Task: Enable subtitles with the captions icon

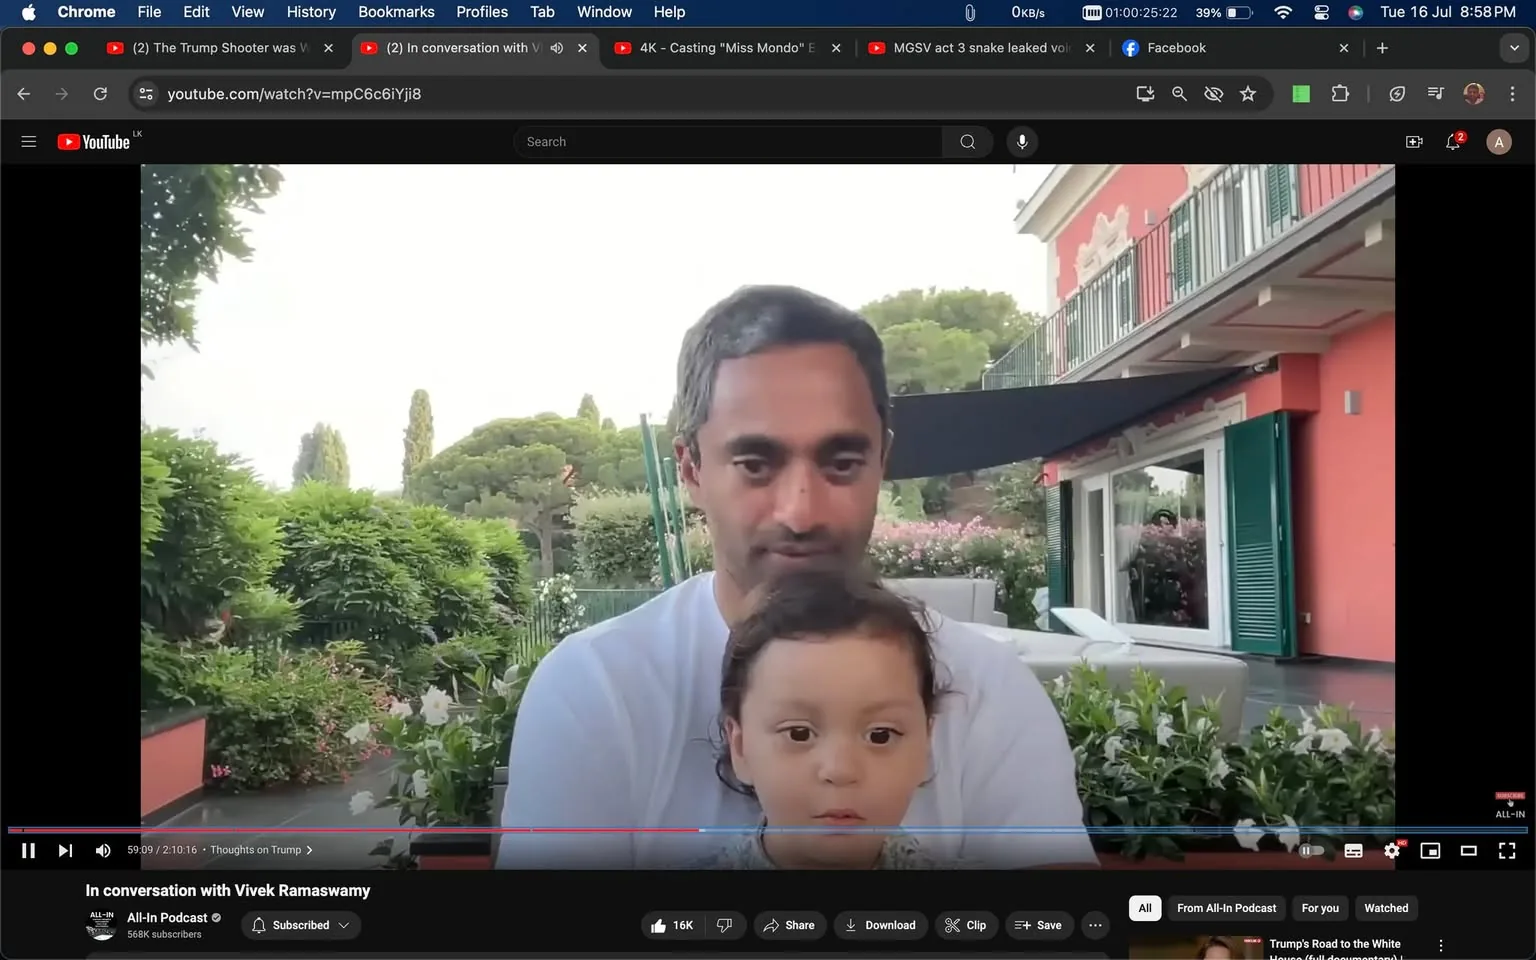Action: coord(1352,850)
